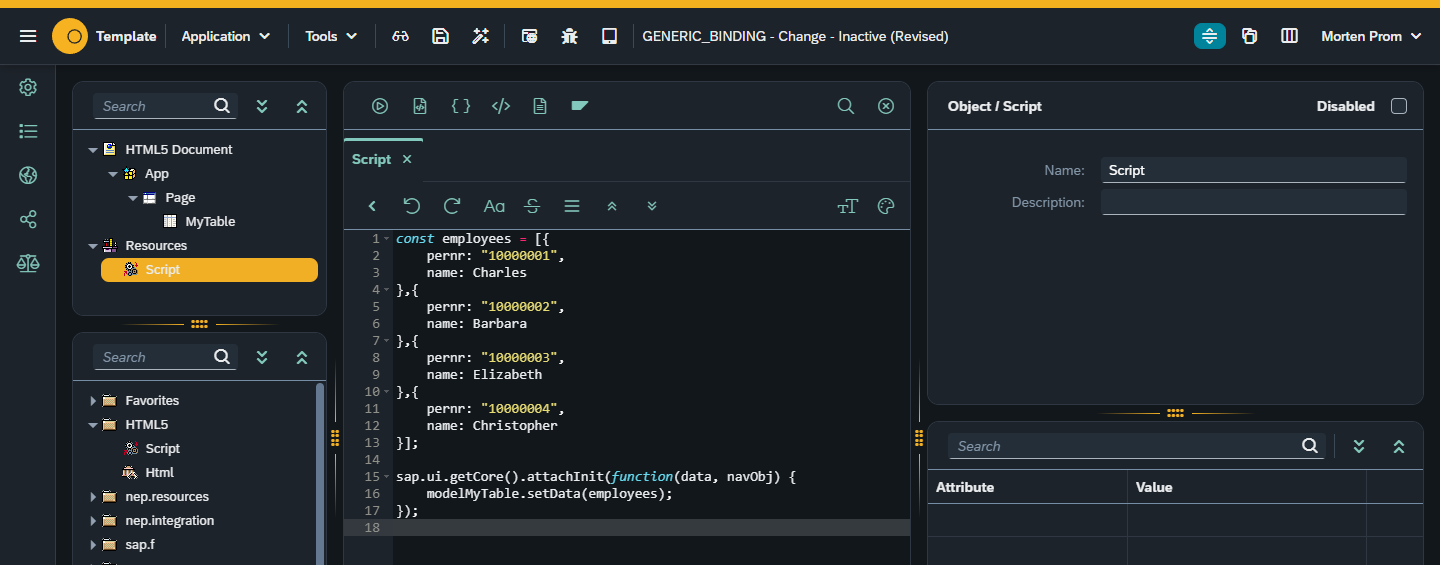Click the back chevron in editor toolbar

372,206
